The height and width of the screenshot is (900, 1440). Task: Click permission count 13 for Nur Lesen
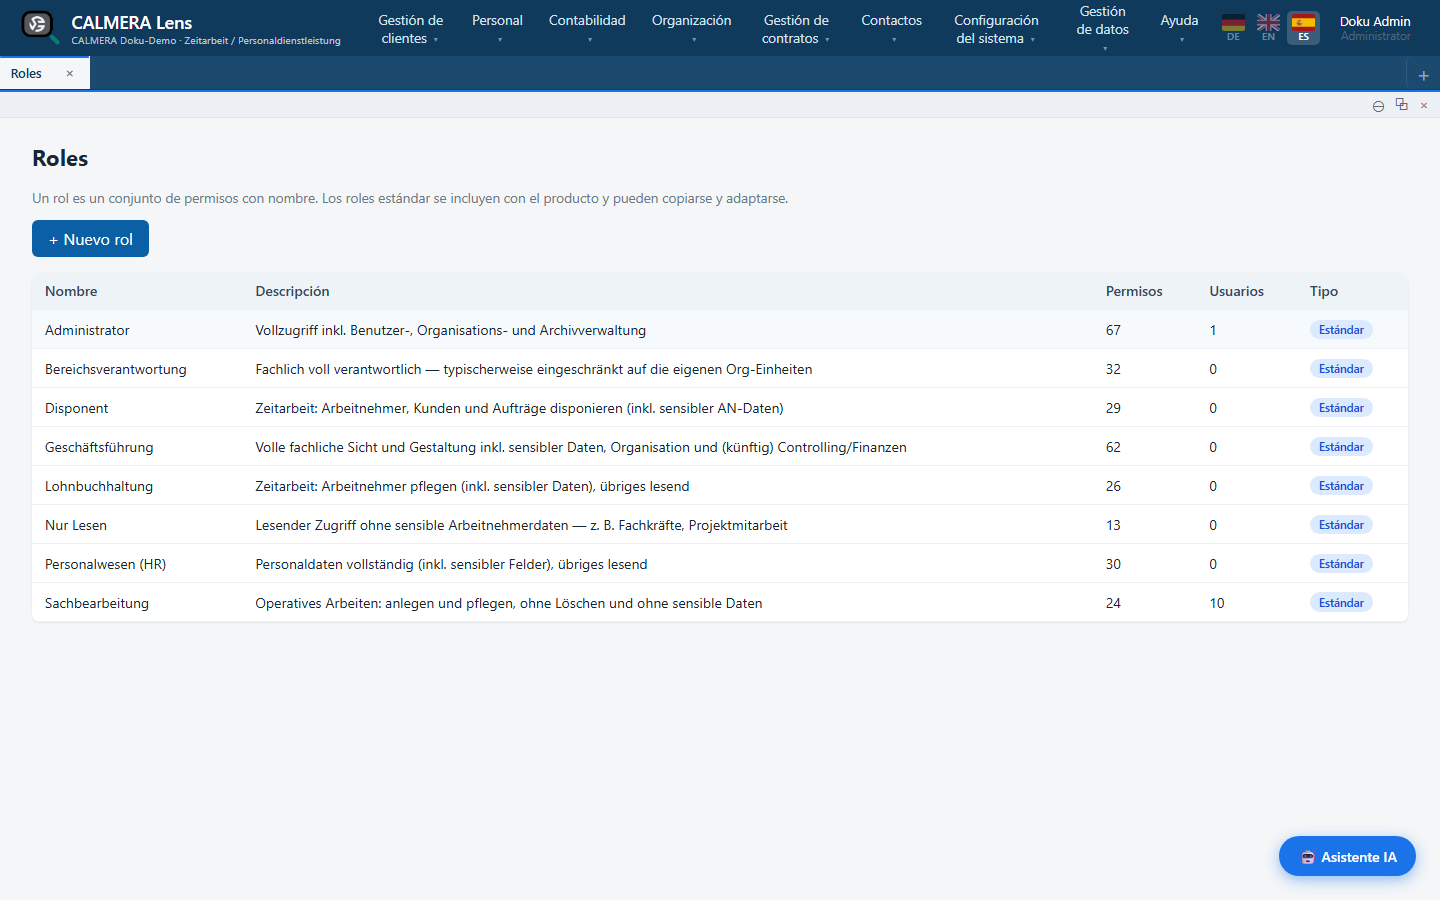coord(1113,525)
